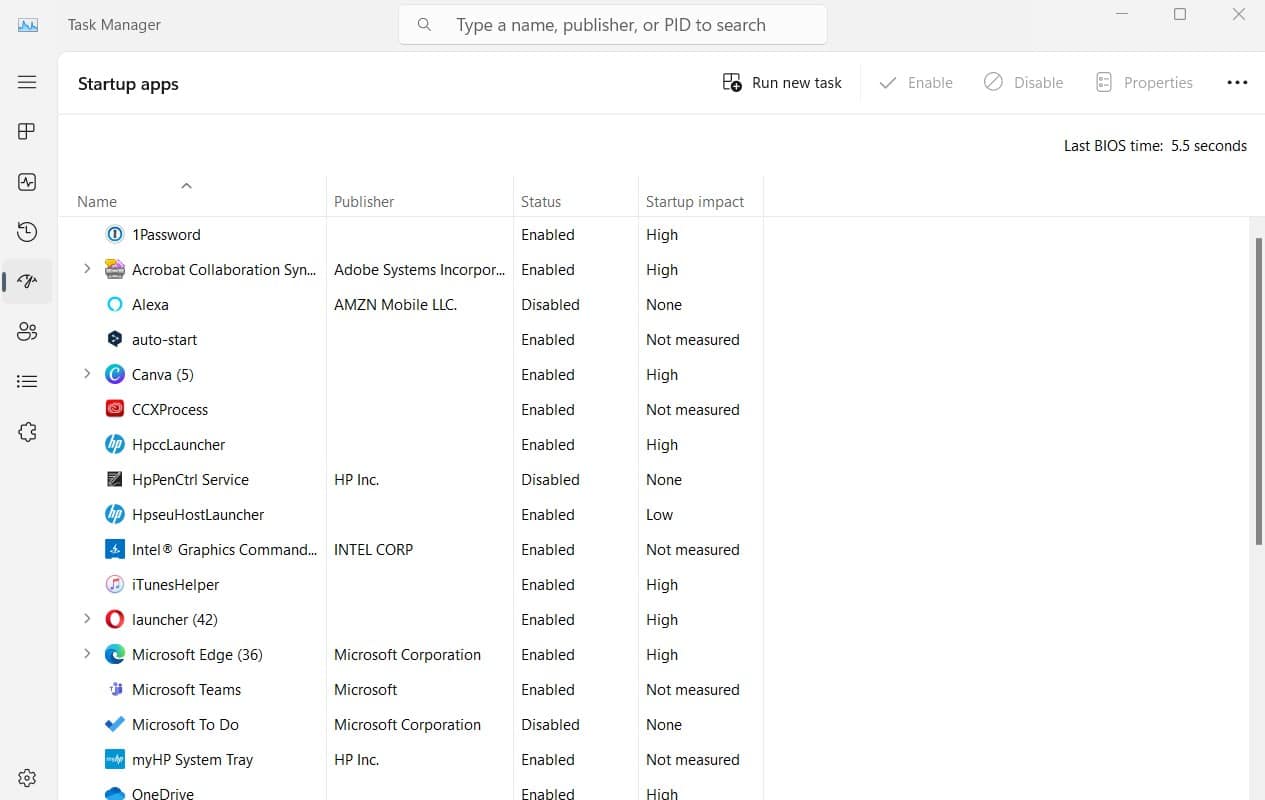Open Task Manager settings gear
The height and width of the screenshot is (800, 1265).
[27, 778]
